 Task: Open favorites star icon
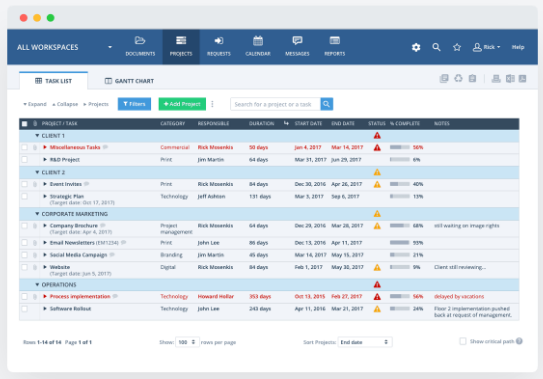(457, 47)
